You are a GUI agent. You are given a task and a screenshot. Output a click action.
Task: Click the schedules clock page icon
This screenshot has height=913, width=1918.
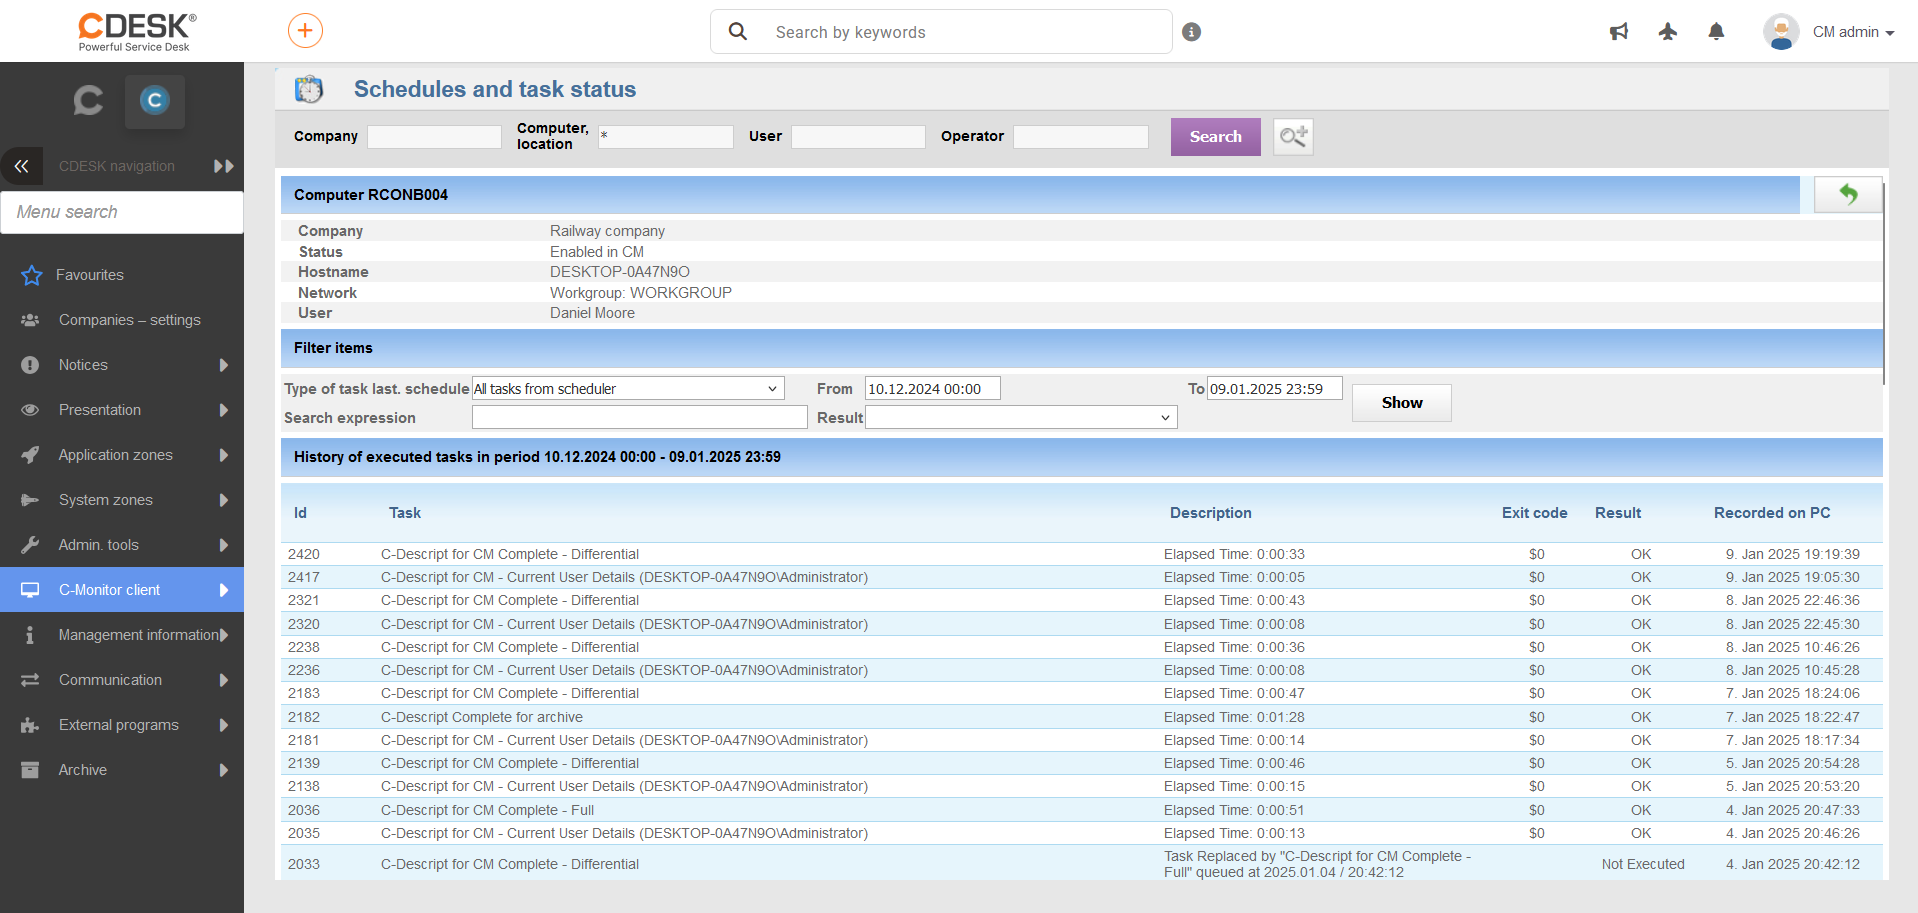pyautogui.click(x=309, y=89)
